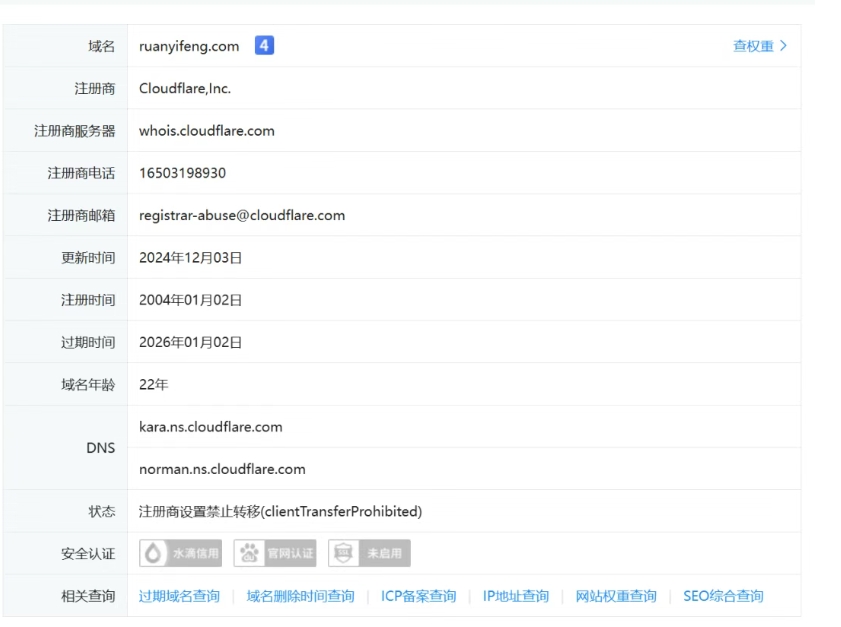
Task: Click registration date 2004年01月02日
Action: [x=190, y=300]
